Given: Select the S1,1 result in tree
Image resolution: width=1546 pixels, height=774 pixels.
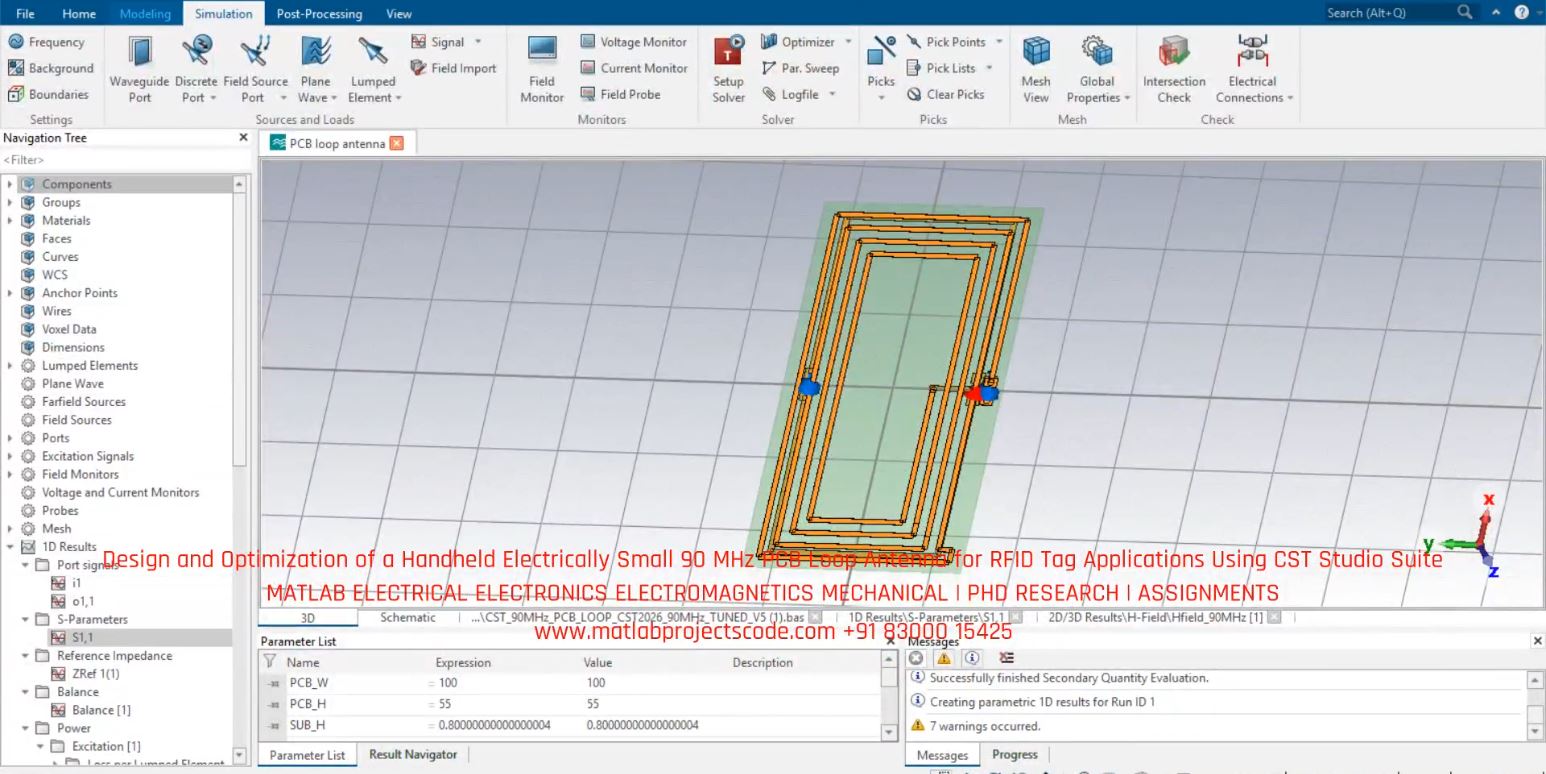Looking at the screenshot, I should [x=82, y=637].
